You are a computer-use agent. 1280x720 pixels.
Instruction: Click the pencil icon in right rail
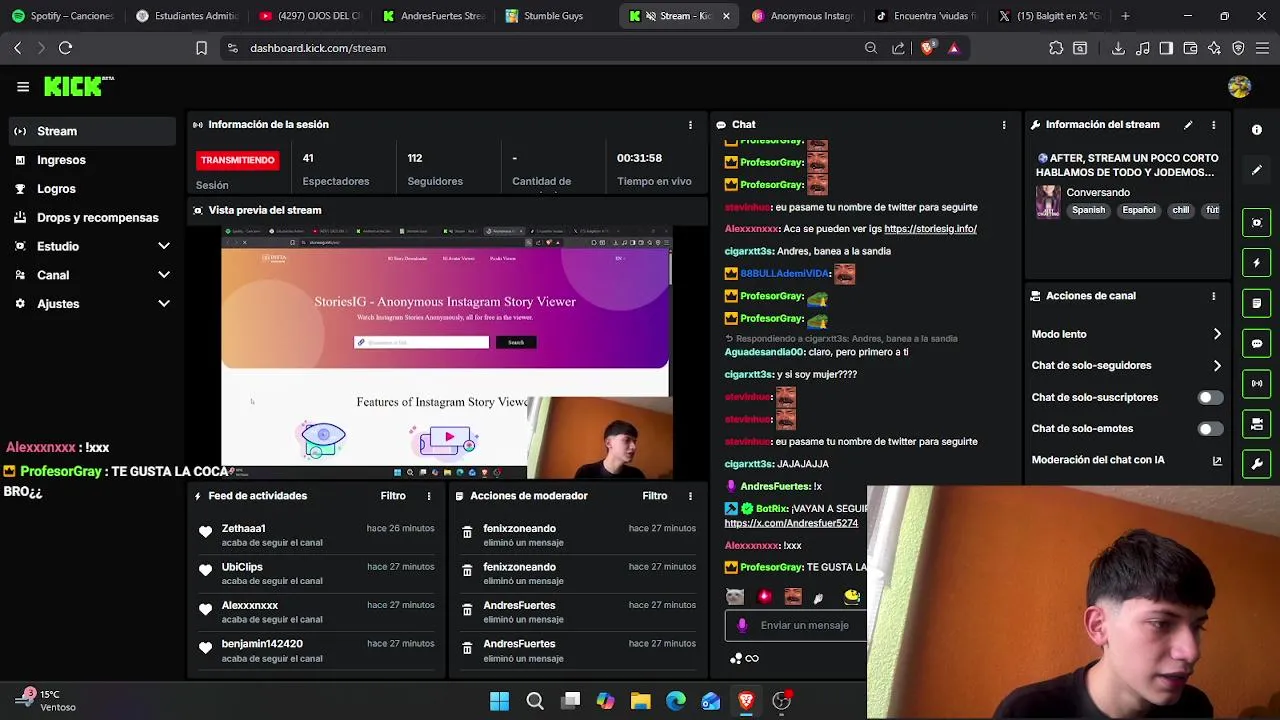[1257, 170]
